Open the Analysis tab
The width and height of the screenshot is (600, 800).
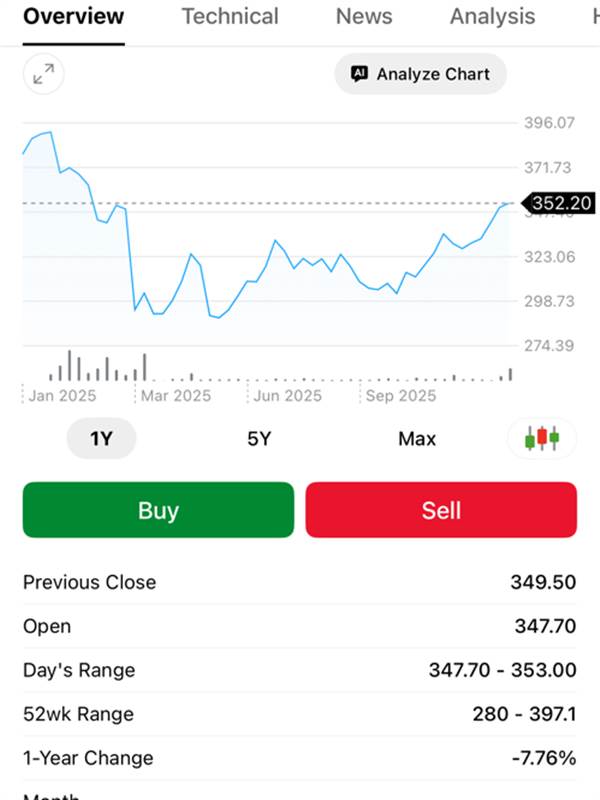(492, 17)
